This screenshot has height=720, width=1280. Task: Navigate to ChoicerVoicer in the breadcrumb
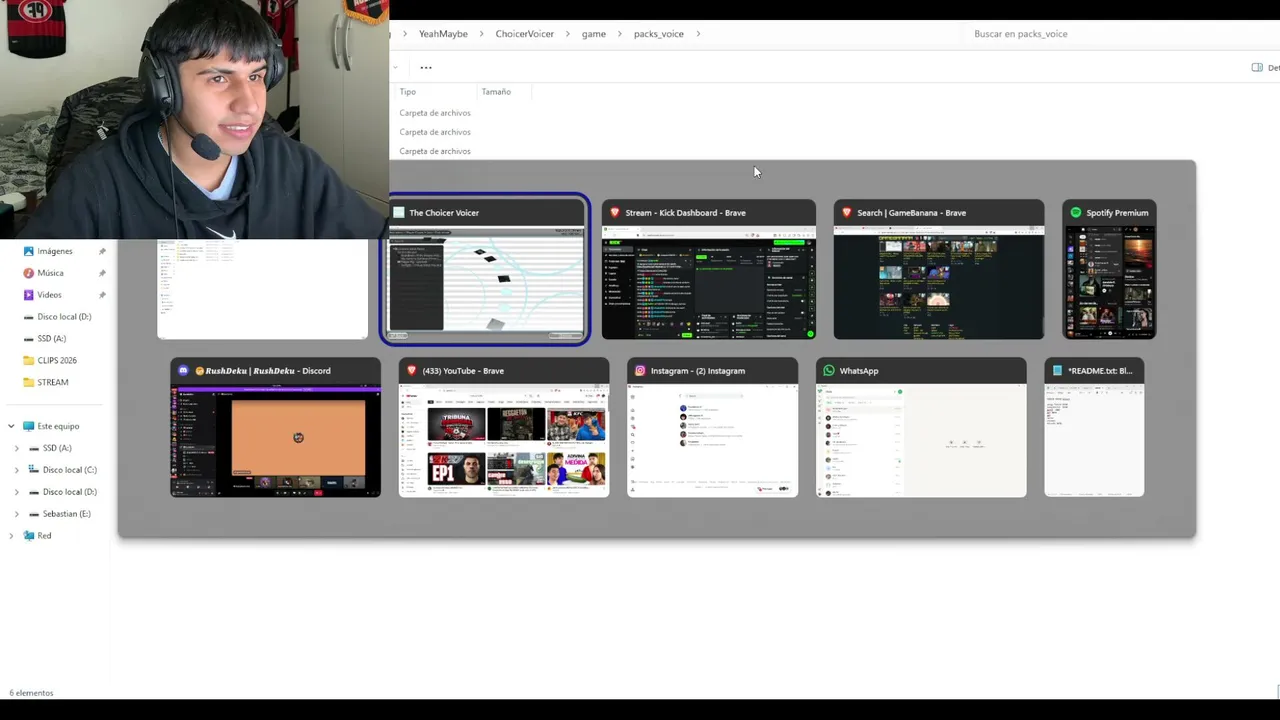click(524, 34)
